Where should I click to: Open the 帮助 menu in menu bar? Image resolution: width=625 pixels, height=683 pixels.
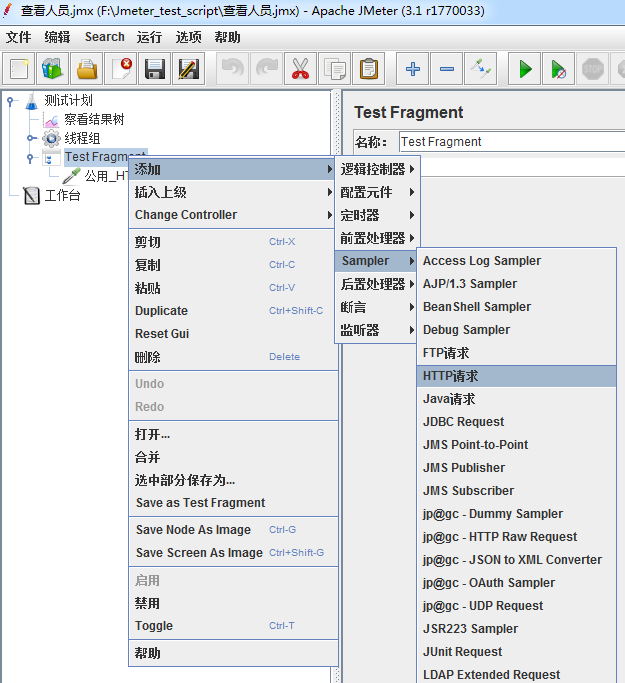(x=227, y=37)
